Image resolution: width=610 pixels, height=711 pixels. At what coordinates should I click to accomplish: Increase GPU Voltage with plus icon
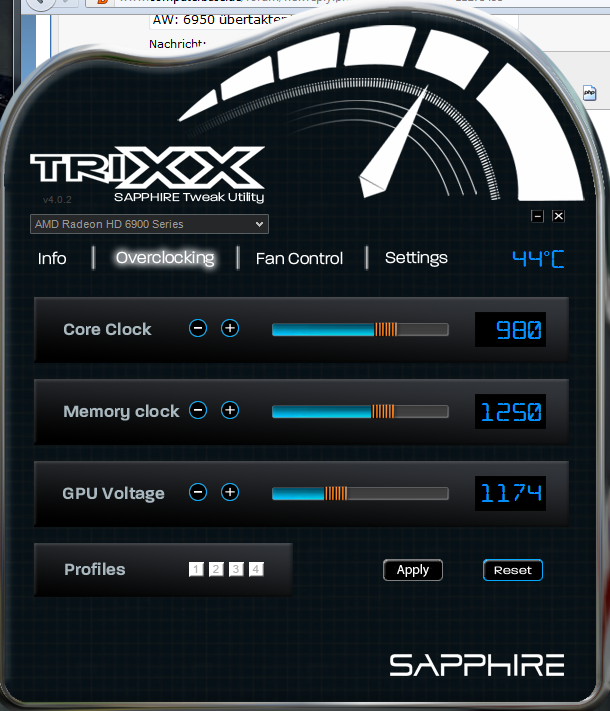point(230,492)
